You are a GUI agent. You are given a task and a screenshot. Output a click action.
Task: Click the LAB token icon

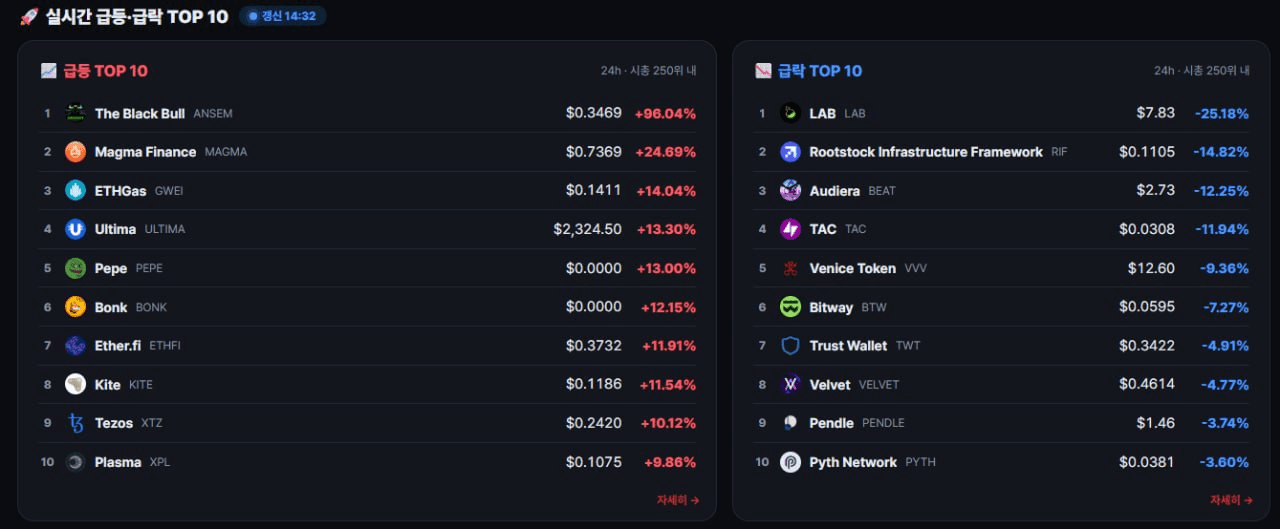pyautogui.click(x=790, y=113)
